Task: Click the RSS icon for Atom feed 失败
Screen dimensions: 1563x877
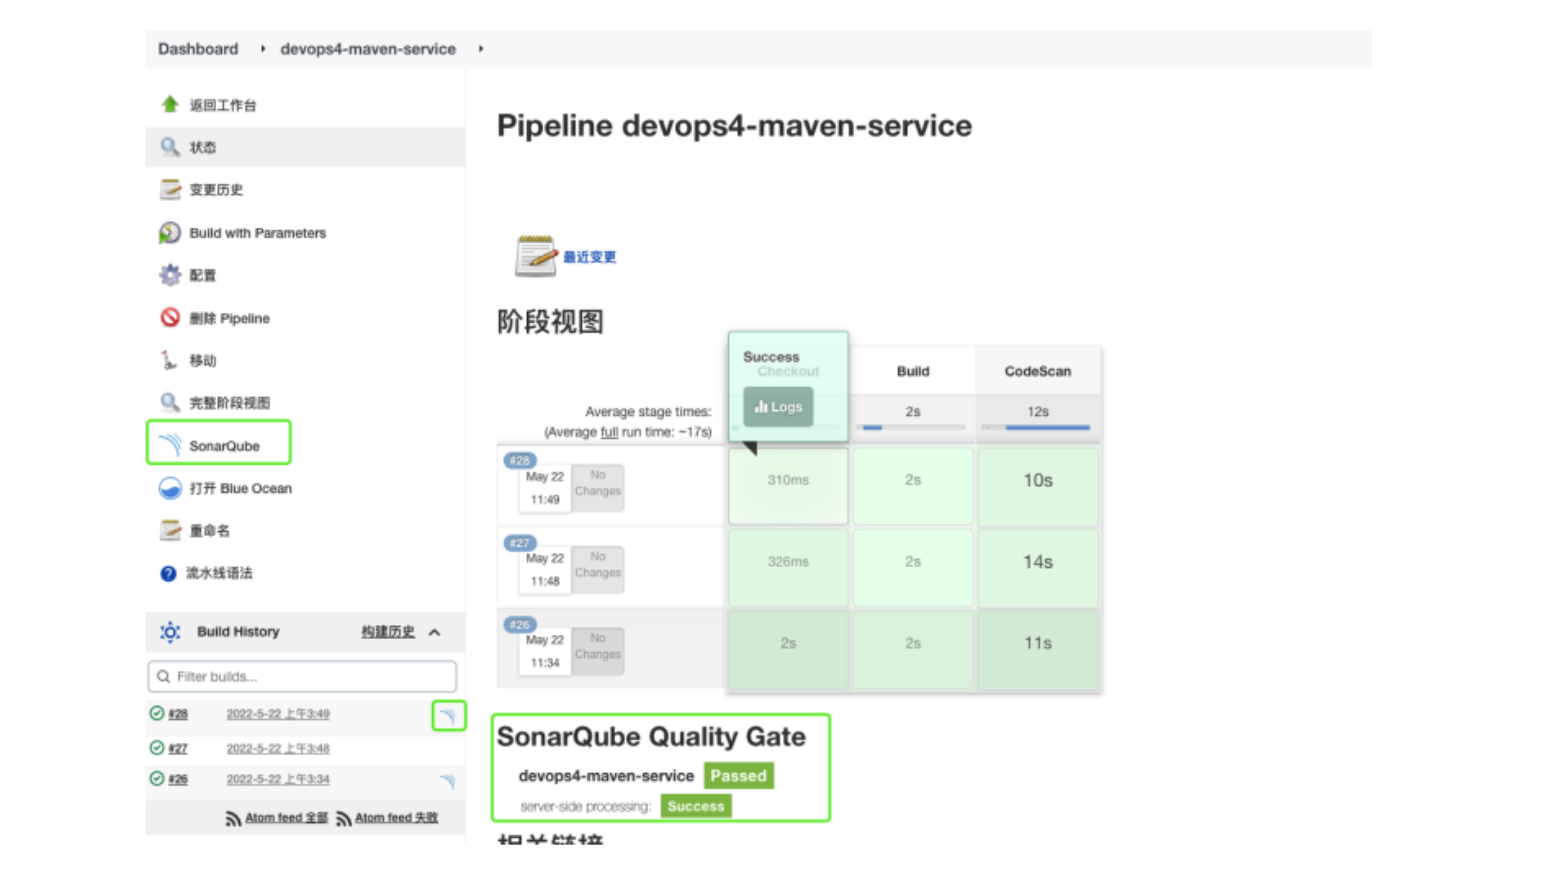Action: (343, 818)
